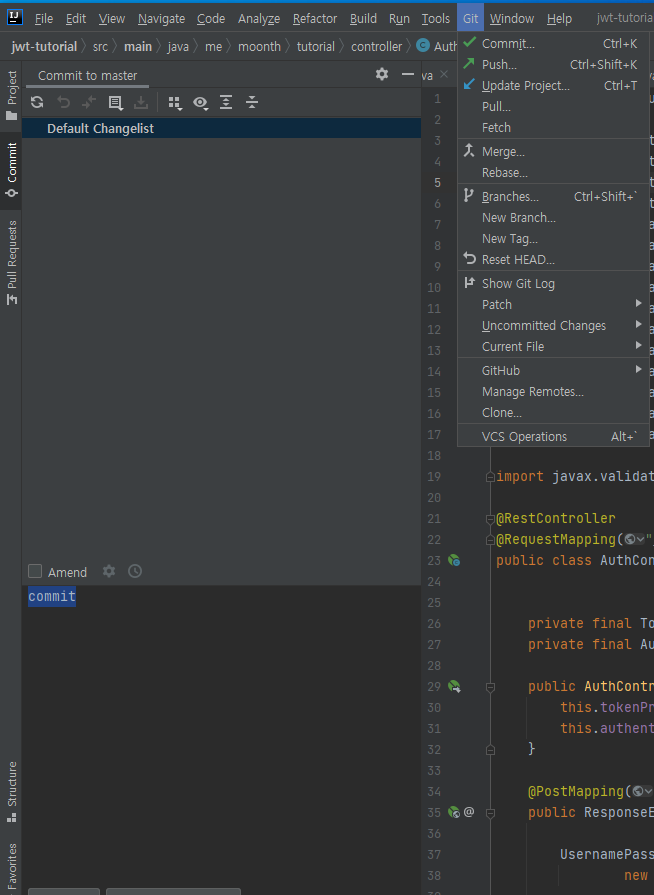The image size is (654, 895).
Task: Open commit options gear next to Amend
Action: (109, 571)
